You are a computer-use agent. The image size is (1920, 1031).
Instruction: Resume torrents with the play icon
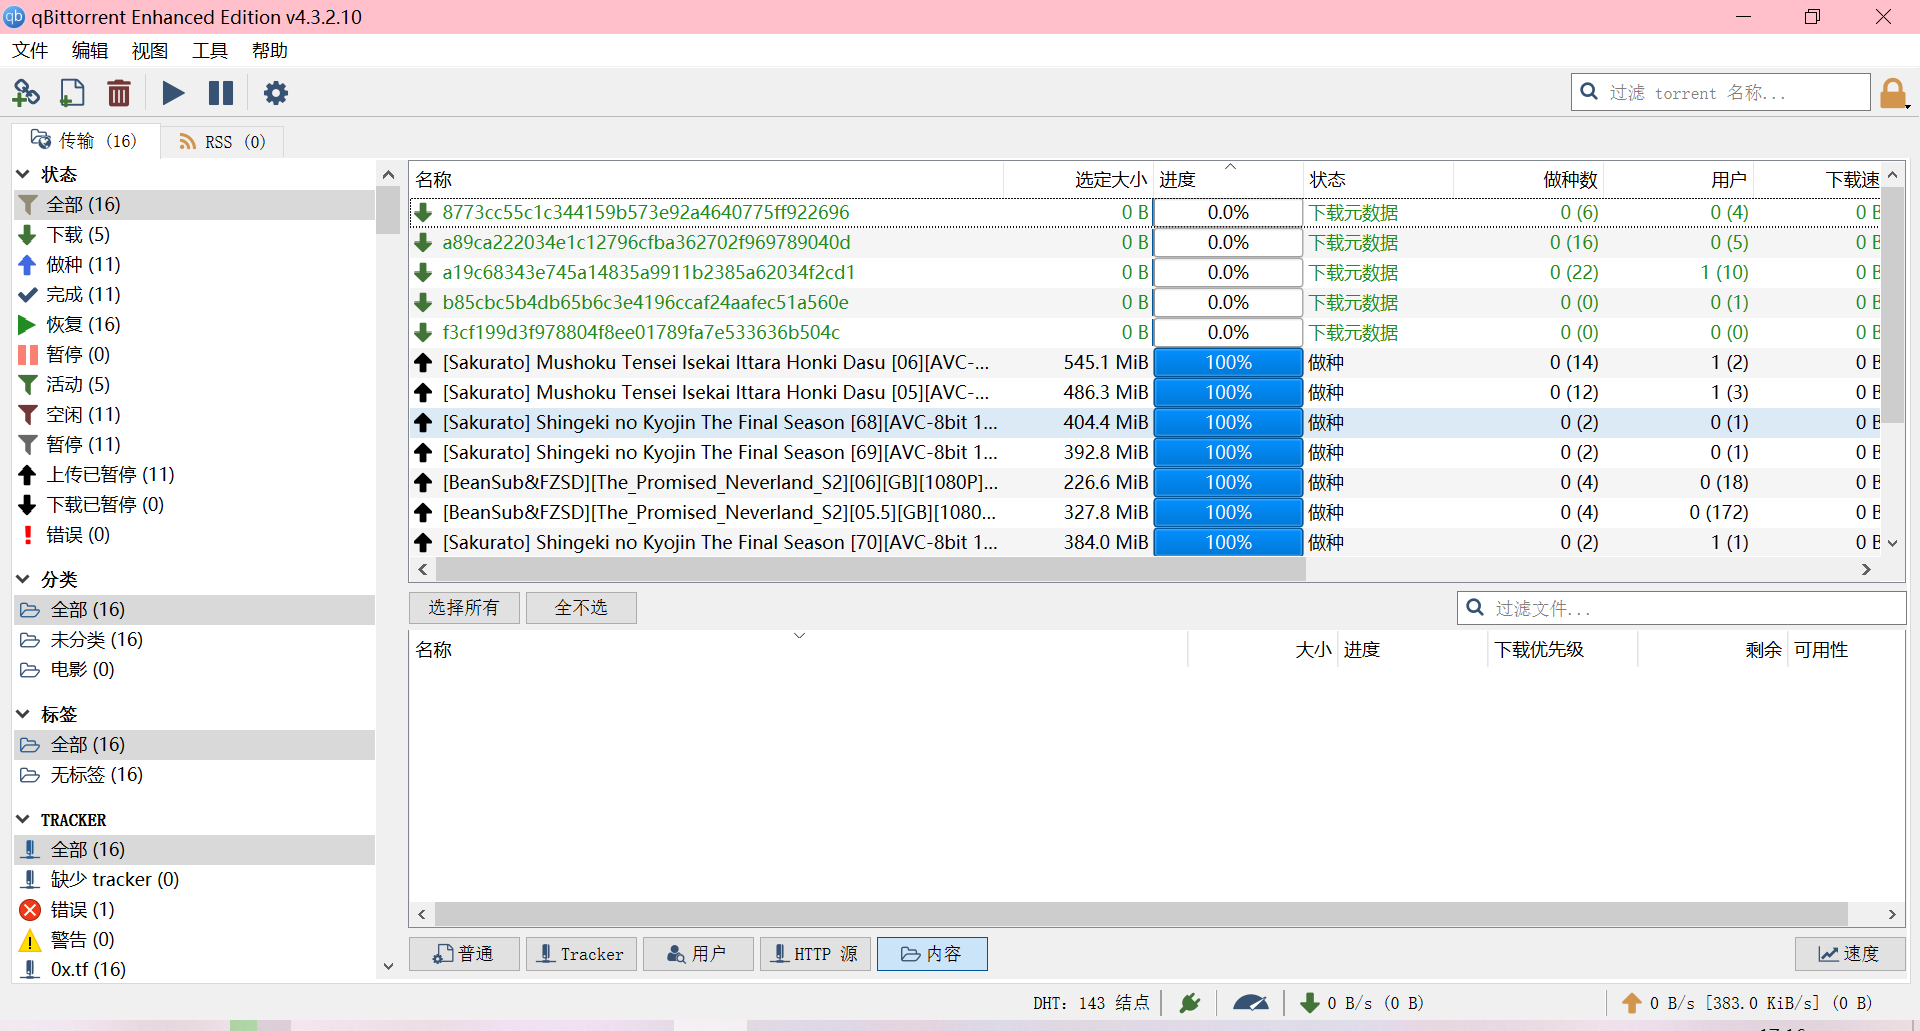pyautogui.click(x=173, y=93)
